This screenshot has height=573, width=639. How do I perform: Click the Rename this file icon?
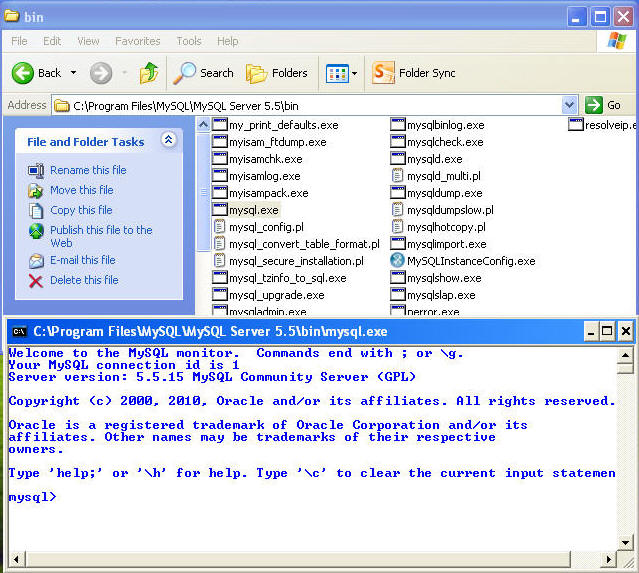[36, 170]
